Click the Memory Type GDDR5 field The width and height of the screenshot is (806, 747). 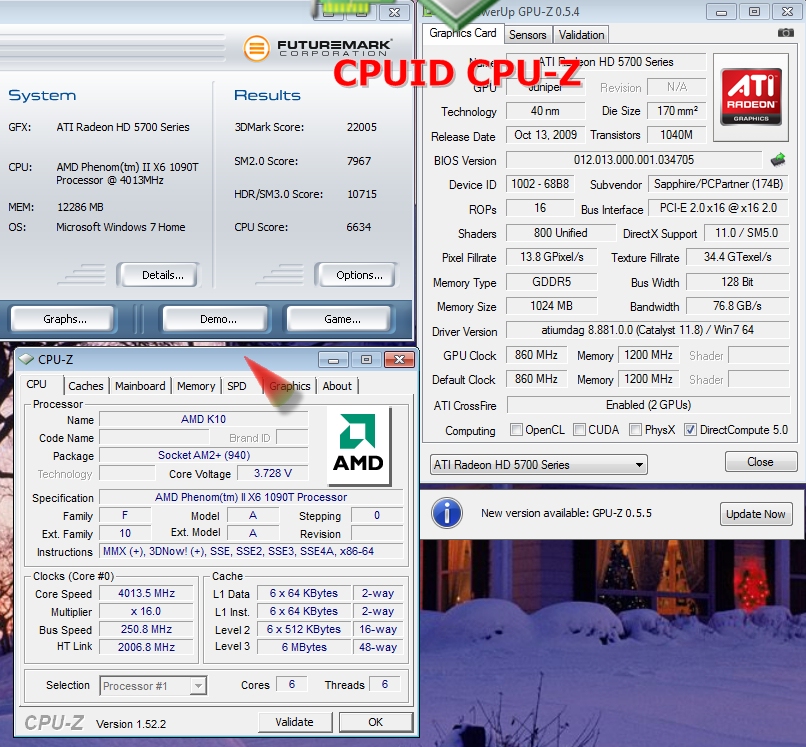pos(552,282)
